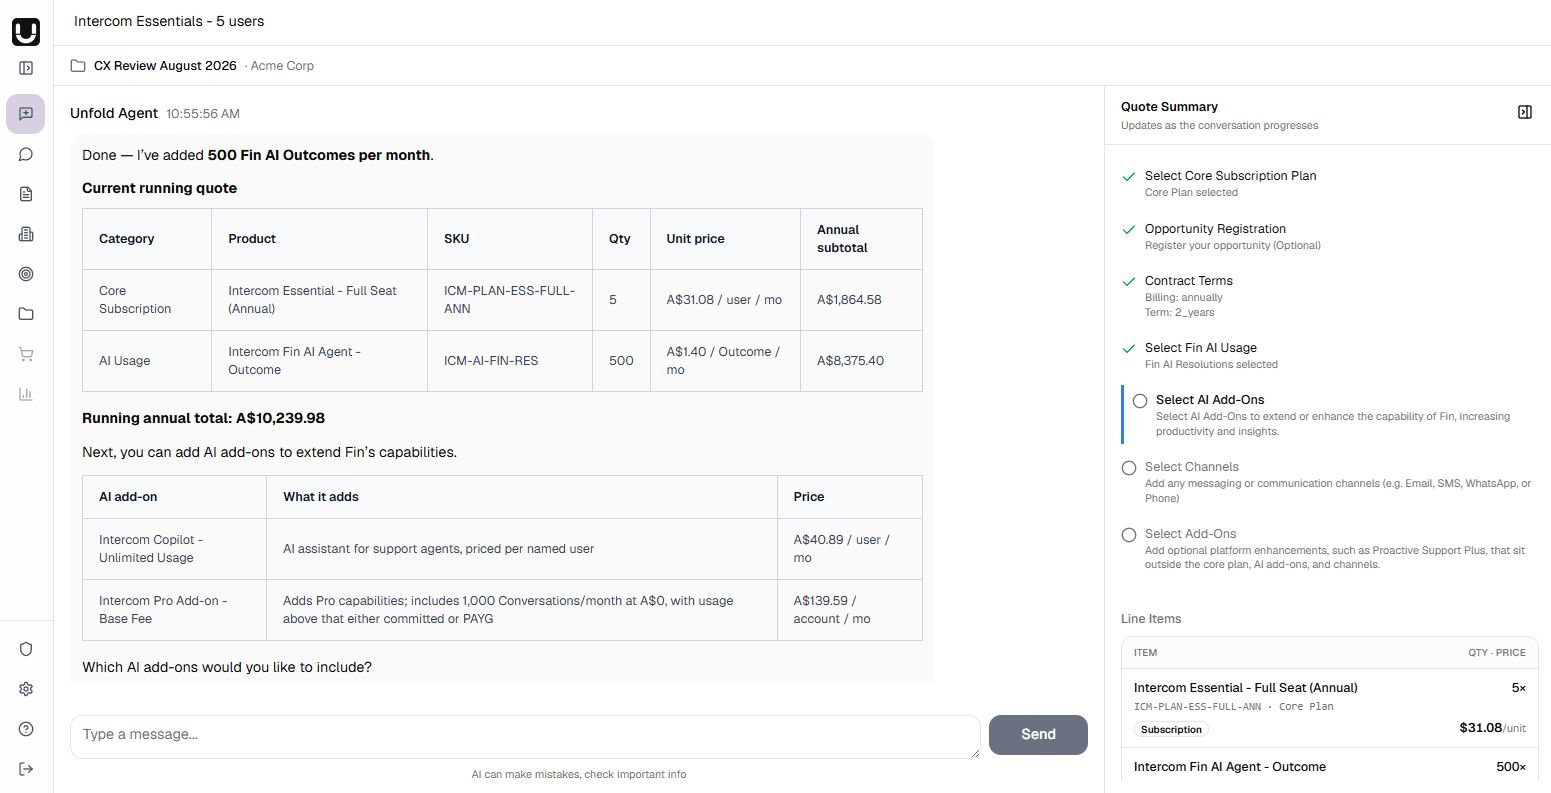Open the shield security icon
1551x793 pixels.
[x=26, y=649]
